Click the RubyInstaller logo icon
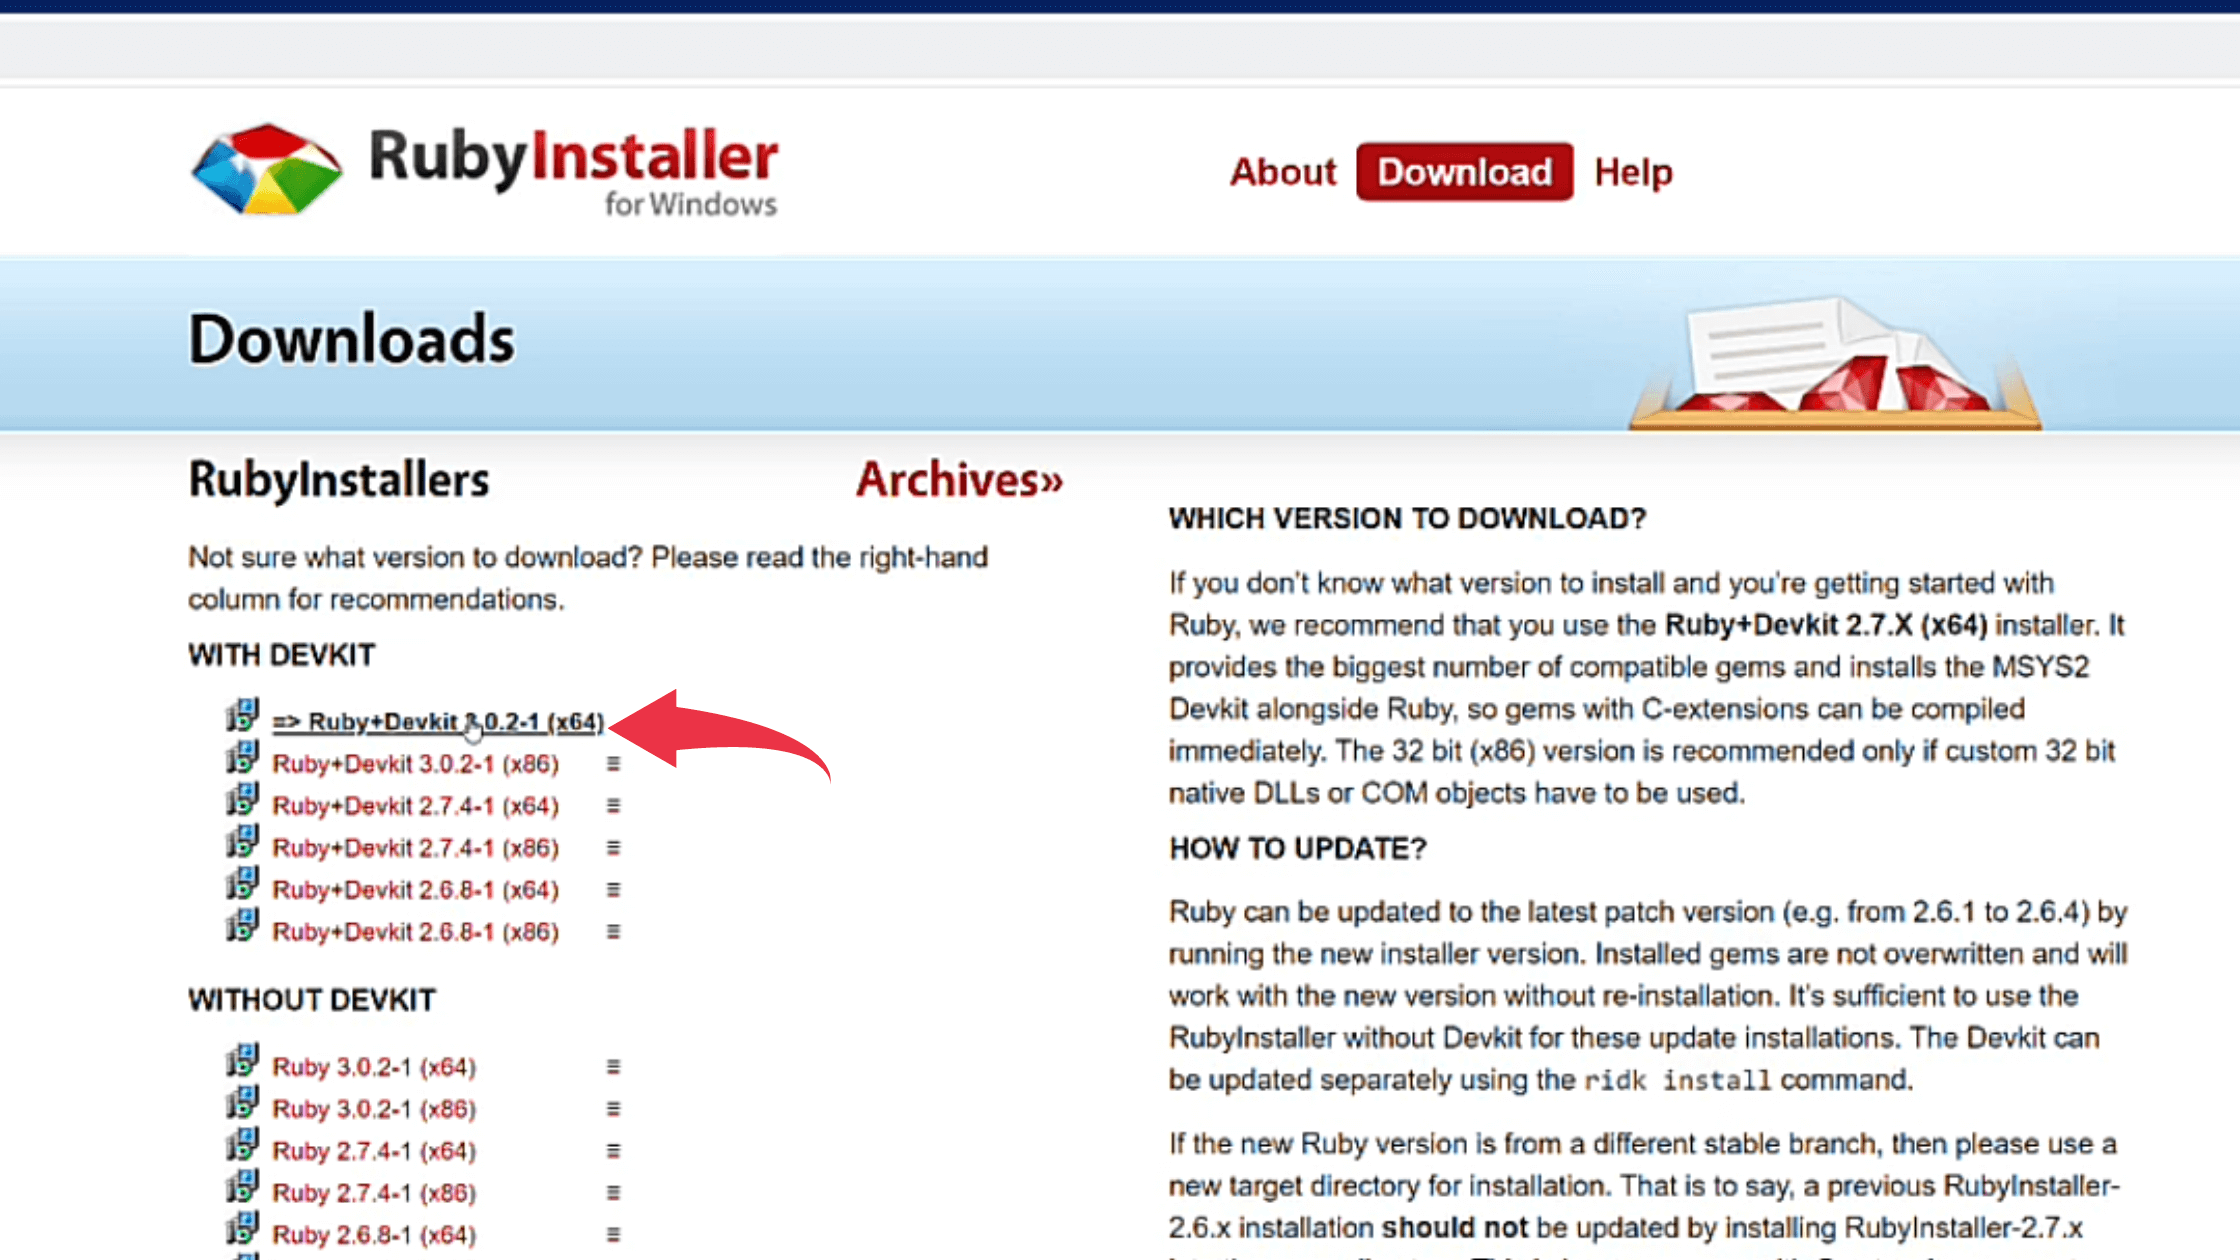Viewport: 2240px width, 1260px height. pyautogui.click(x=266, y=169)
